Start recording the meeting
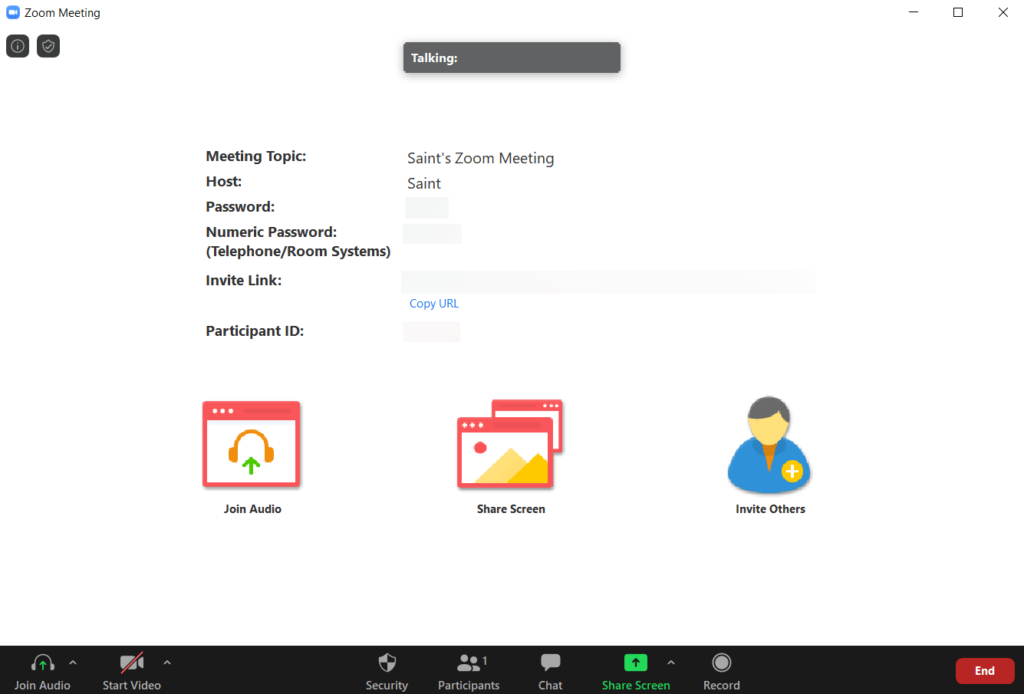Image resolution: width=1024 pixels, height=694 pixels. pos(722,670)
